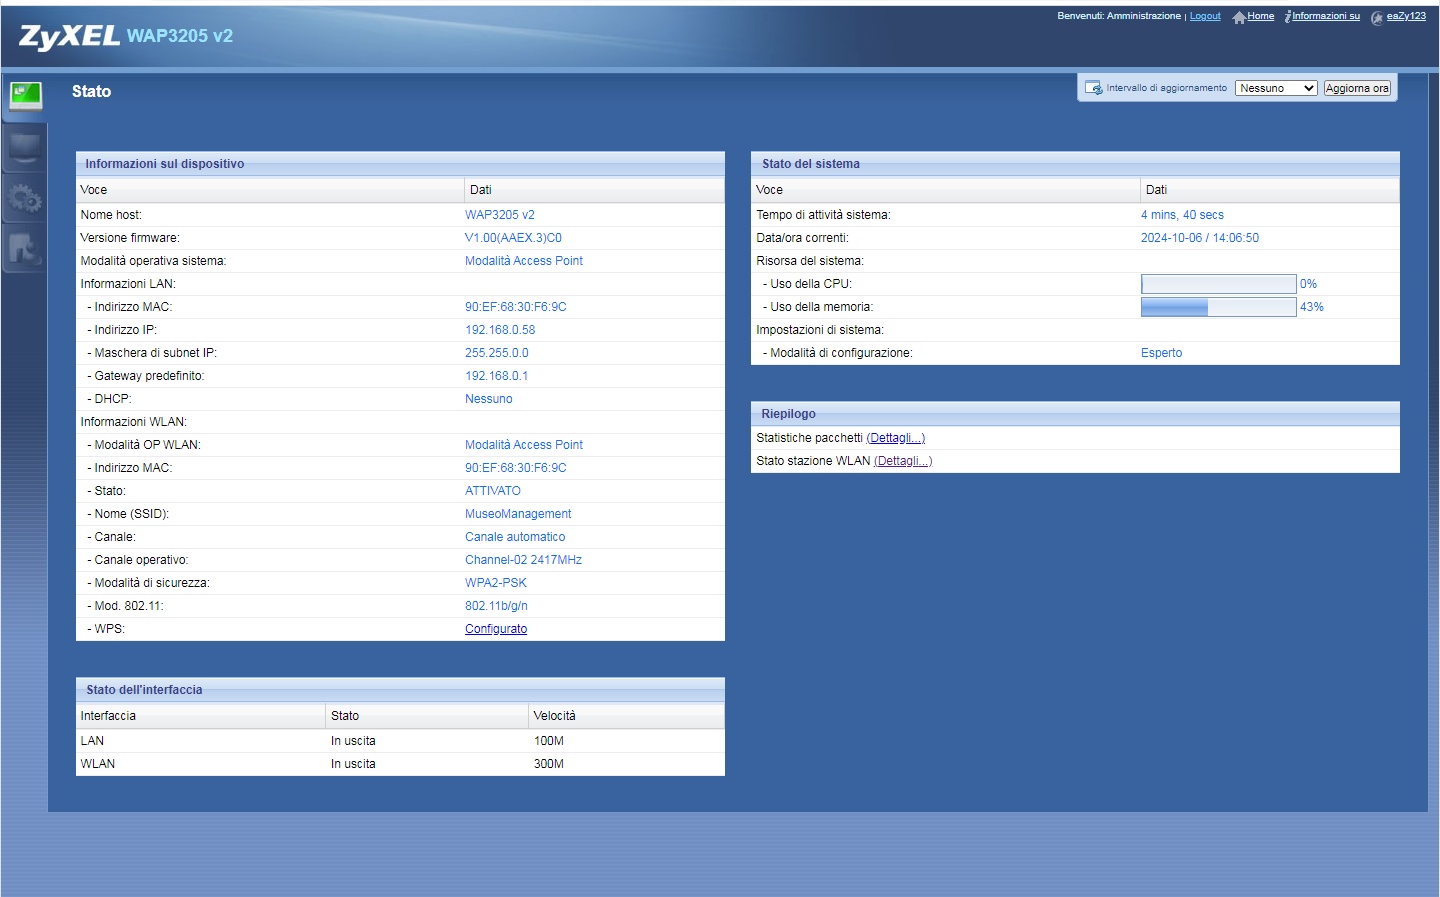Open the Informazioni su link
Screen dimensions: 1440x897
pos(1326,16)
